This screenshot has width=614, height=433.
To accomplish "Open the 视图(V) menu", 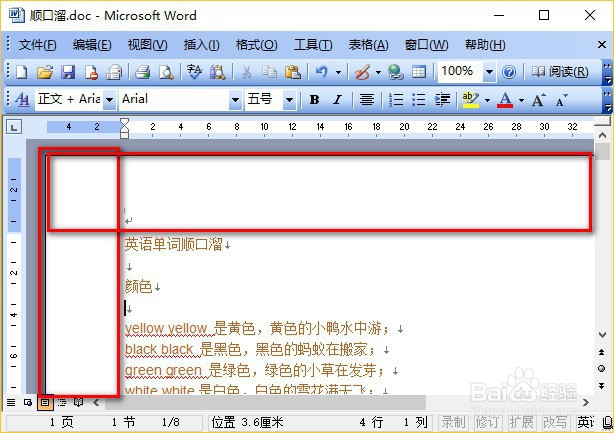I will point(147,45).
